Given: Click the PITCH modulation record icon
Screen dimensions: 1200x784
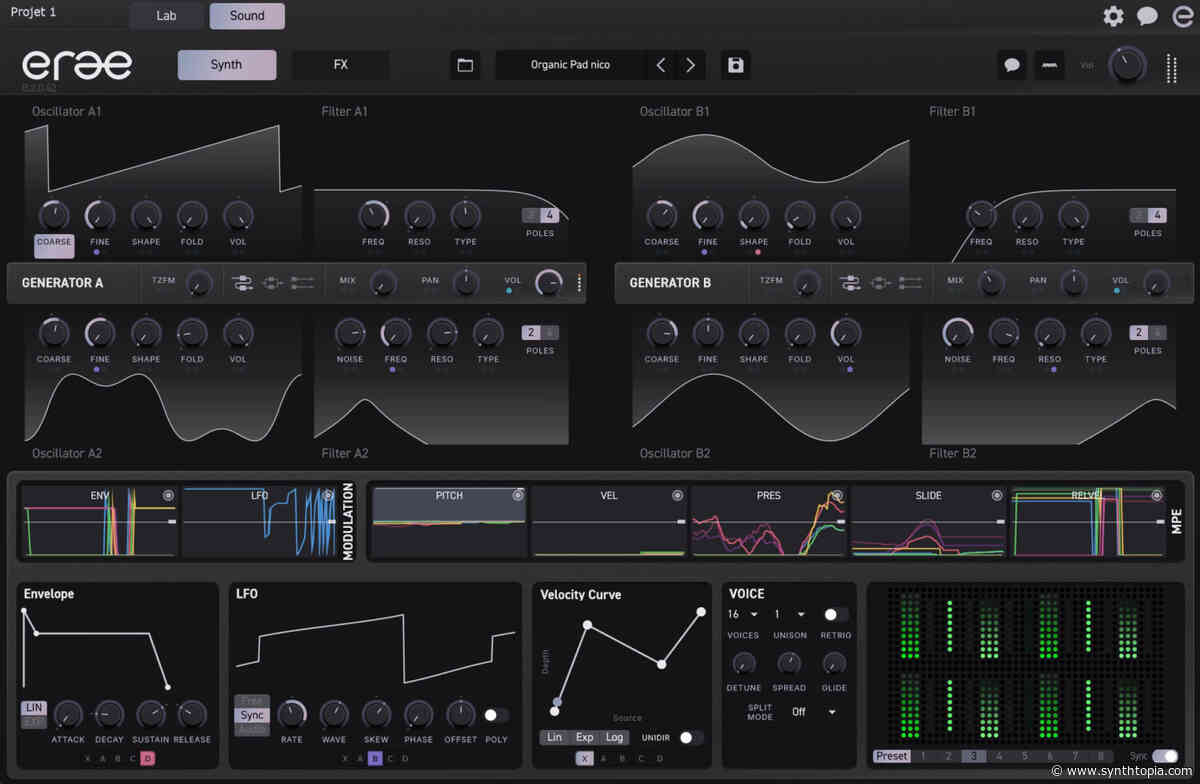Looking at the screenshot, I should point(517,495).
